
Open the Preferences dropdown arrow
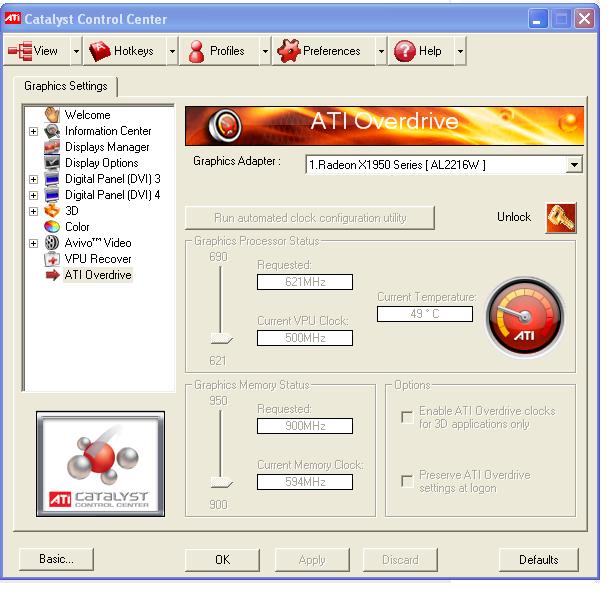[381, 51]
